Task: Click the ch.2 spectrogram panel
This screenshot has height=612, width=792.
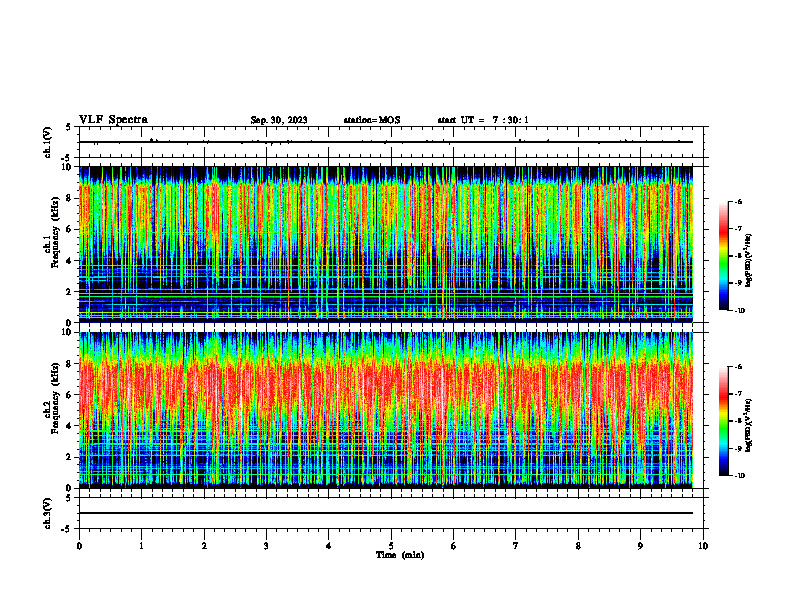Action: pyautogui.click(x=386, y=410)
